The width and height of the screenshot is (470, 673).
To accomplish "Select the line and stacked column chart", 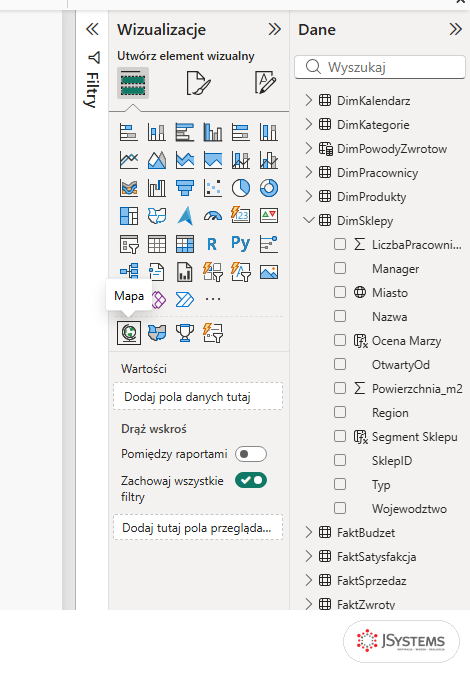I will 241,160.
